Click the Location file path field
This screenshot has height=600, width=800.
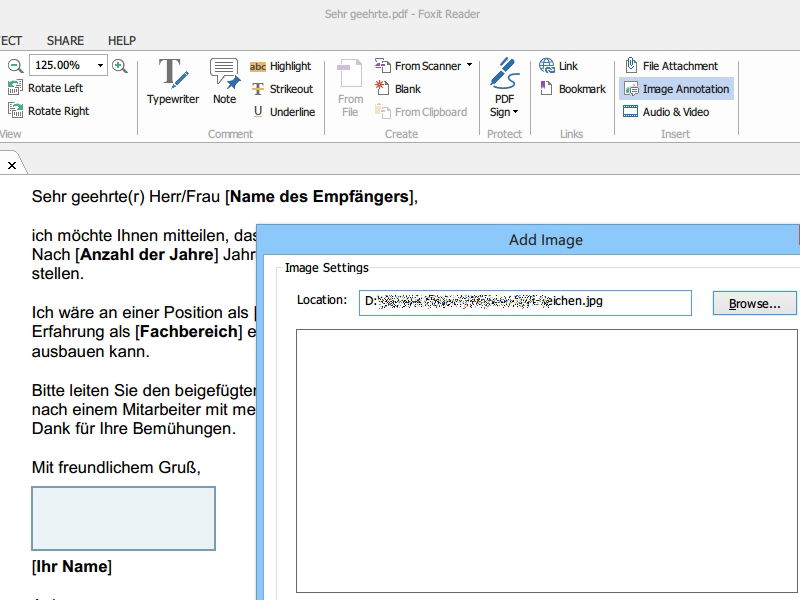click(525, 303)
